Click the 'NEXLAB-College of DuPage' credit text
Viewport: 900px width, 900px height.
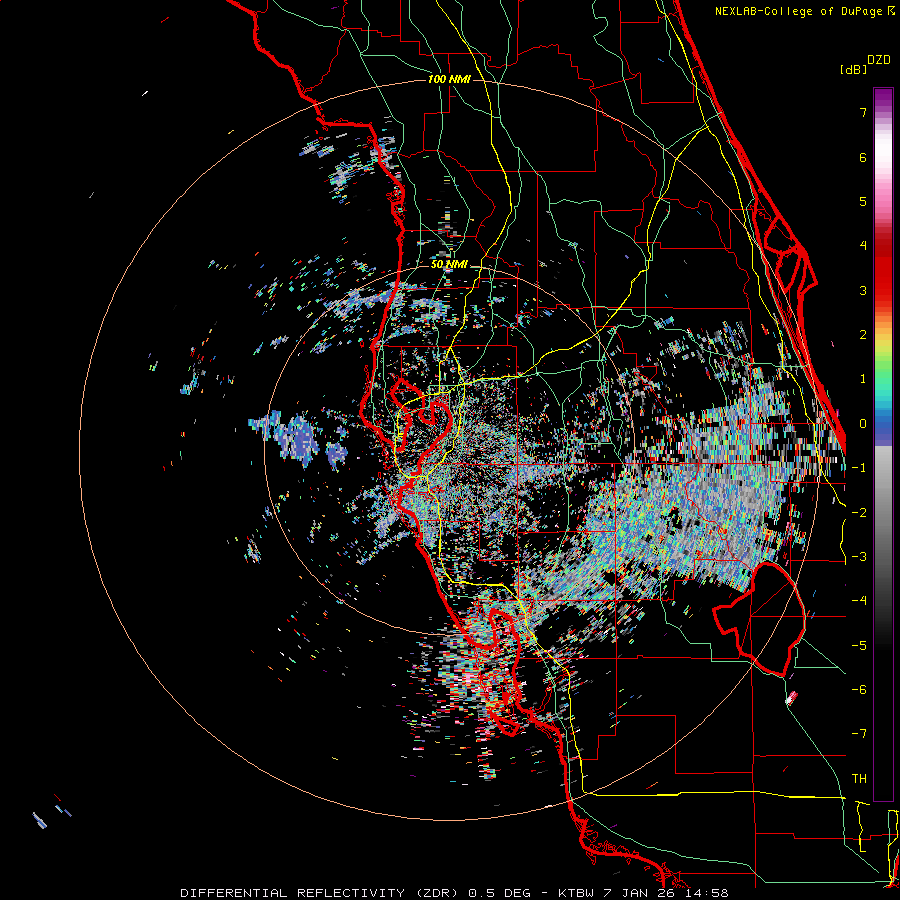click(799, 11)
